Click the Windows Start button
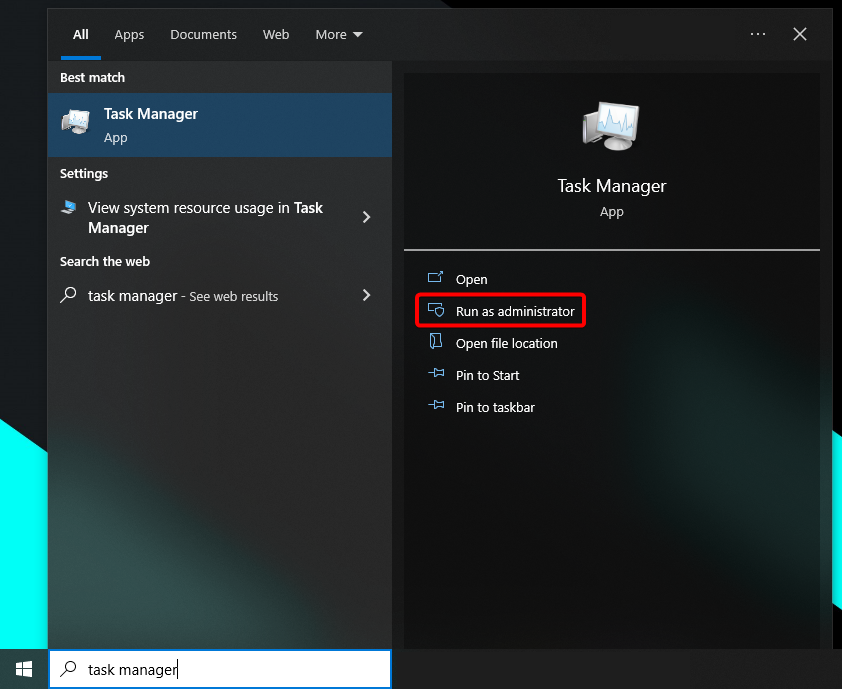This screenshot has width=842, height=689. click(24, 669)
